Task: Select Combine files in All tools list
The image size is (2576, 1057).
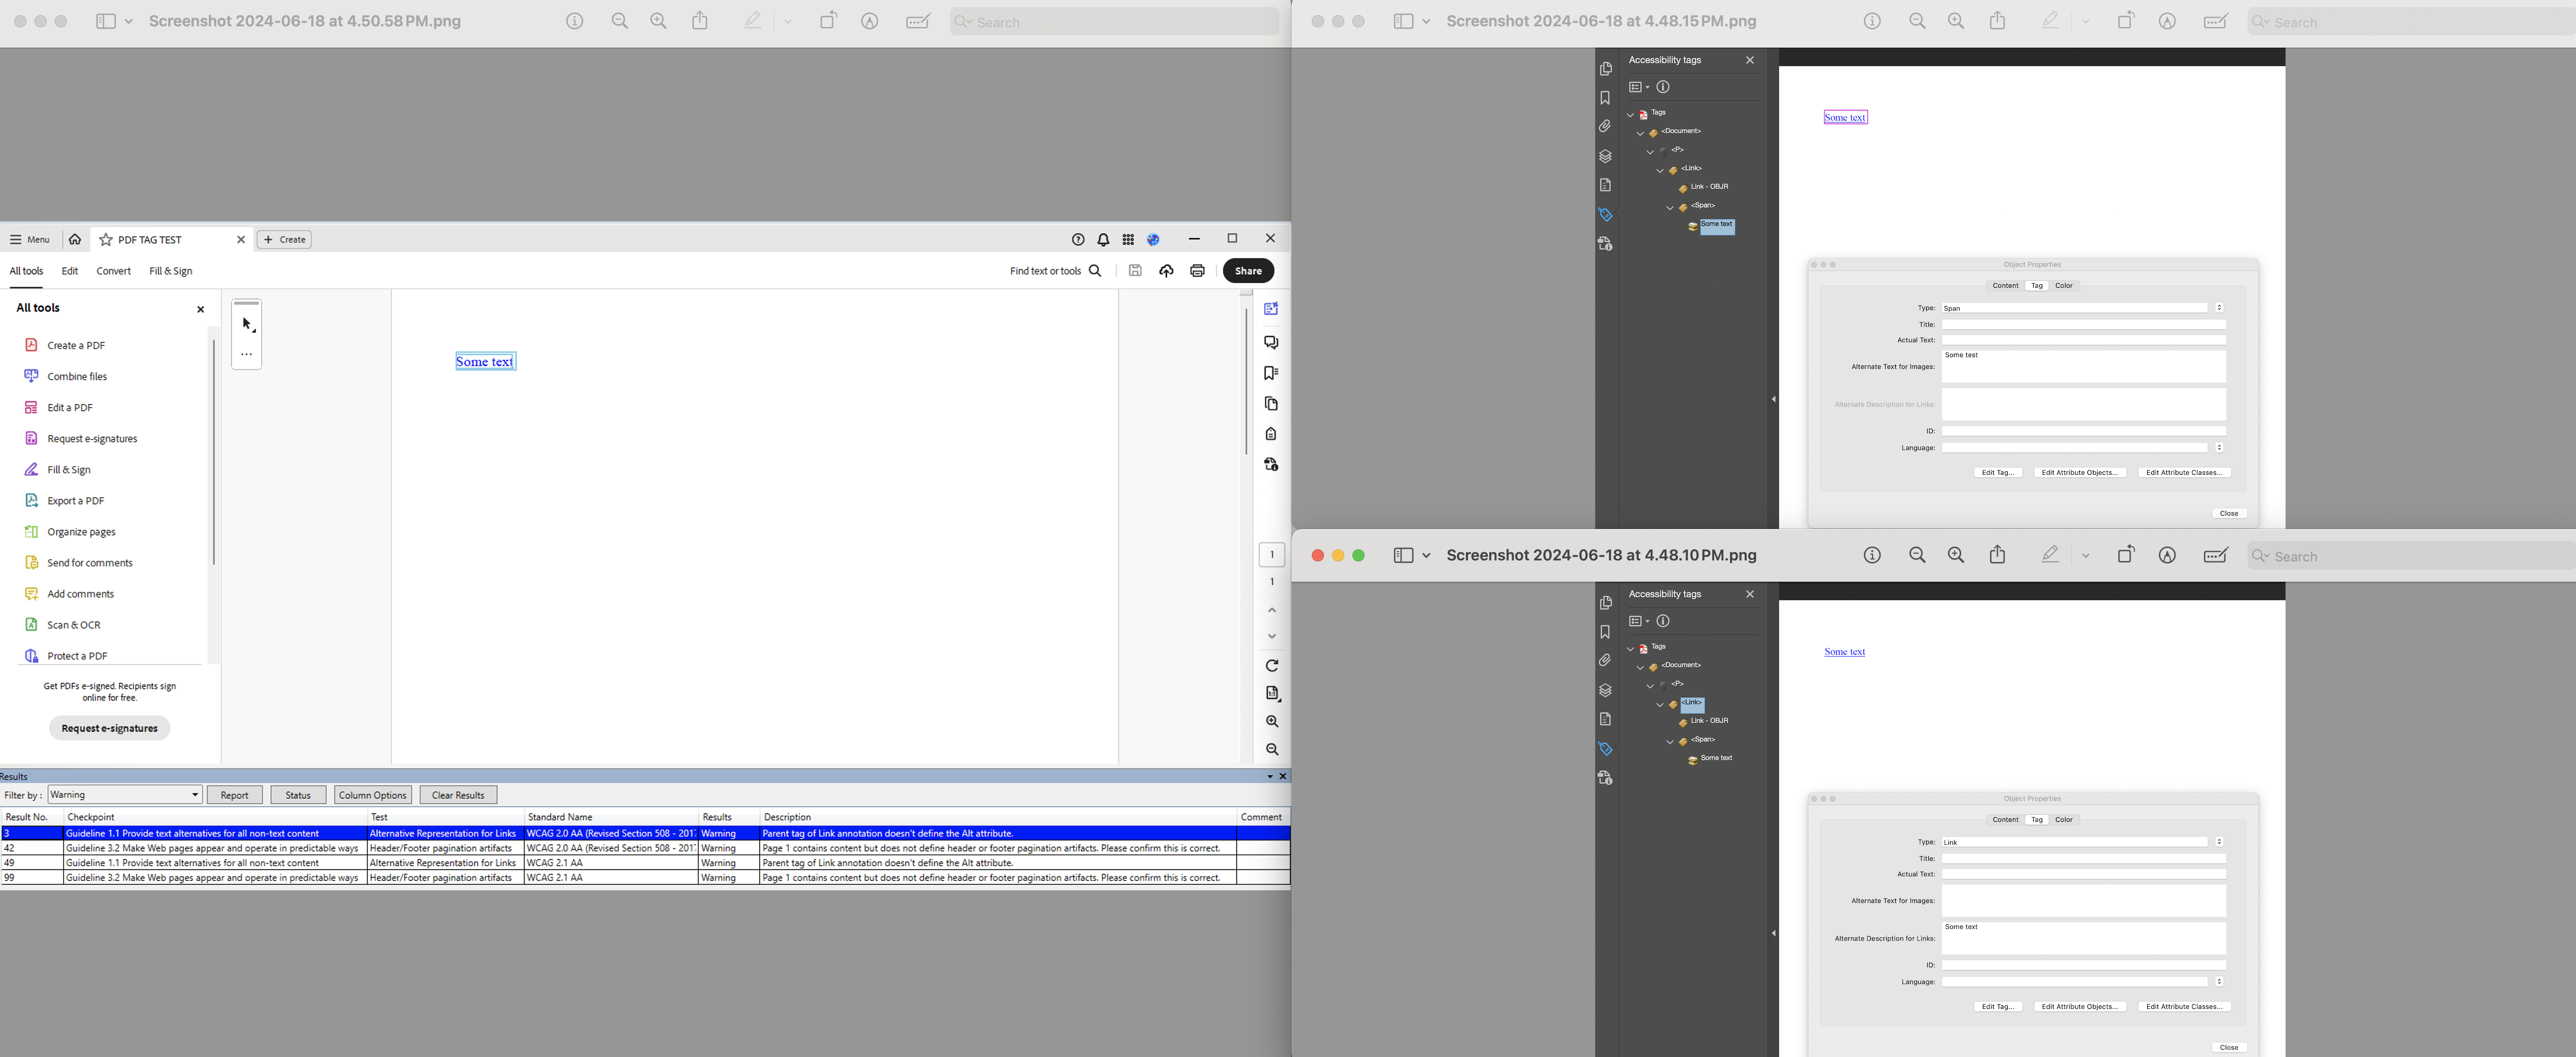Action: [x=76, y=376]
